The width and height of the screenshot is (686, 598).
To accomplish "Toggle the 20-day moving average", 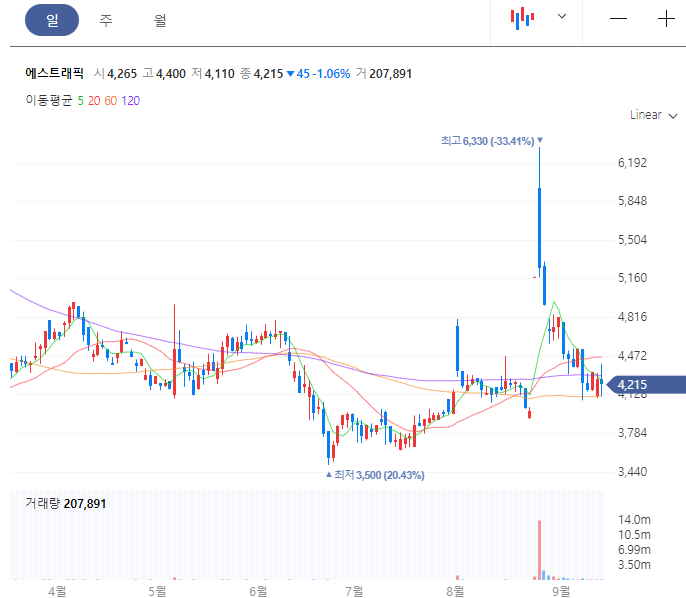I will click(x=94, y=101).
